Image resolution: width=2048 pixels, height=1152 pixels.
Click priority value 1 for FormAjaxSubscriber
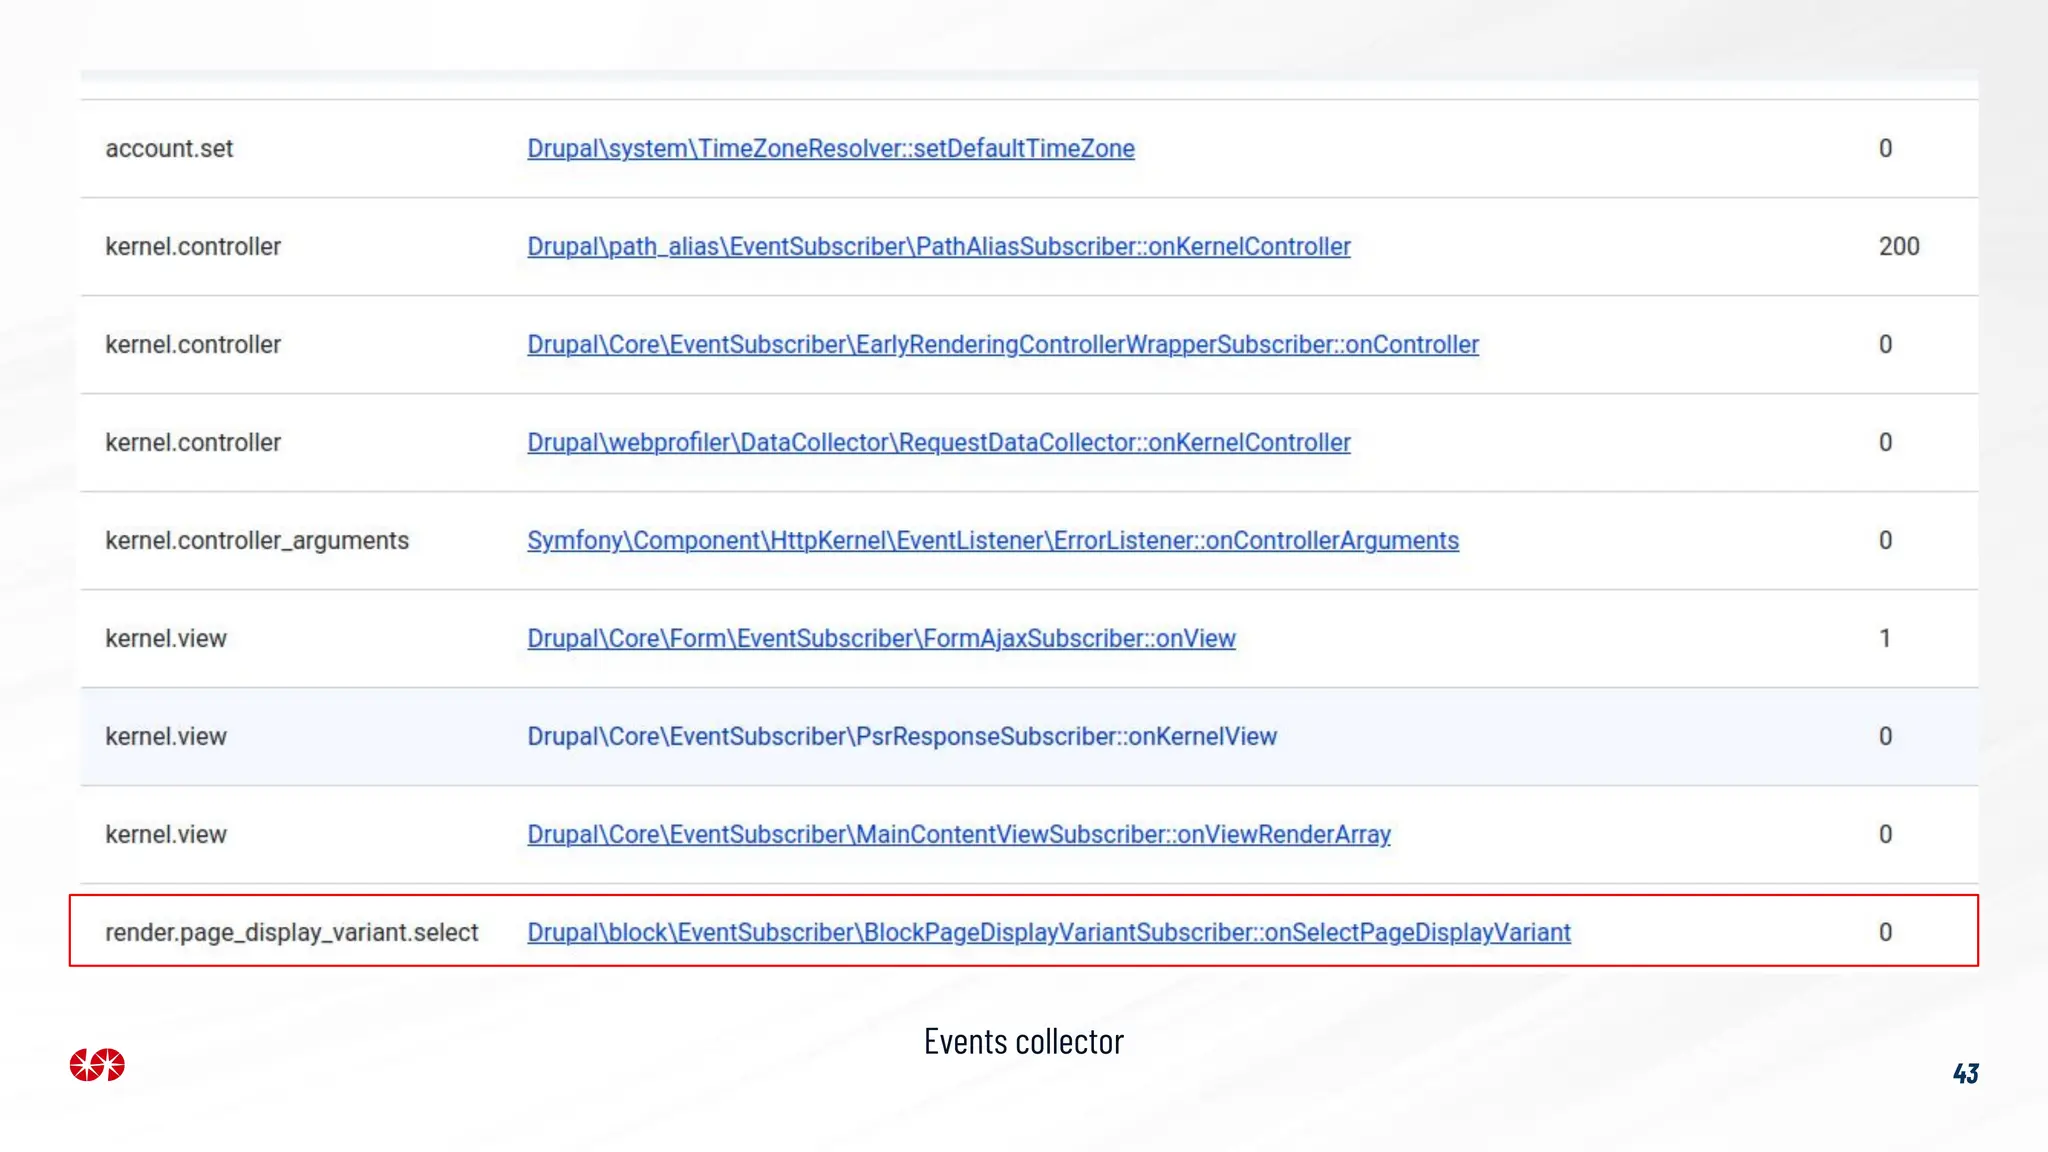[x=1884, y=638]
